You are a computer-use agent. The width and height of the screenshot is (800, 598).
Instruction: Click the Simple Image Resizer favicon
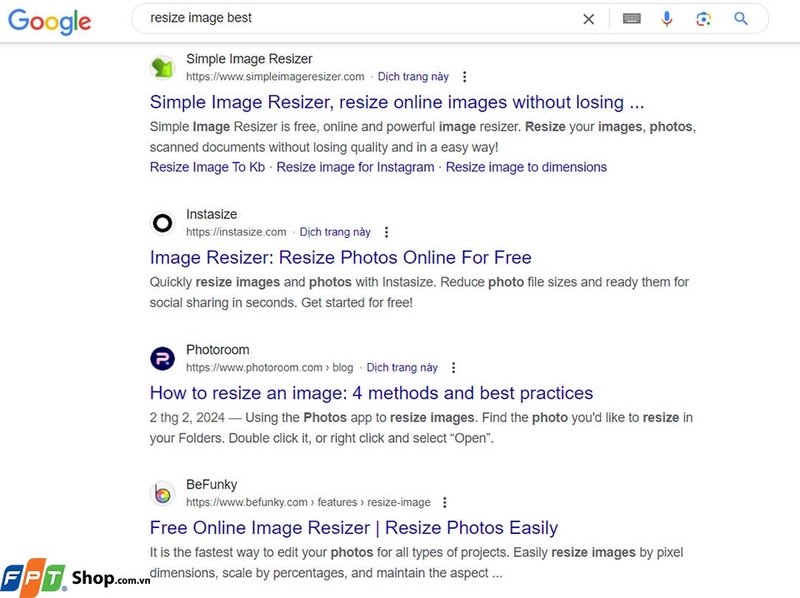[x=163, y=67]
